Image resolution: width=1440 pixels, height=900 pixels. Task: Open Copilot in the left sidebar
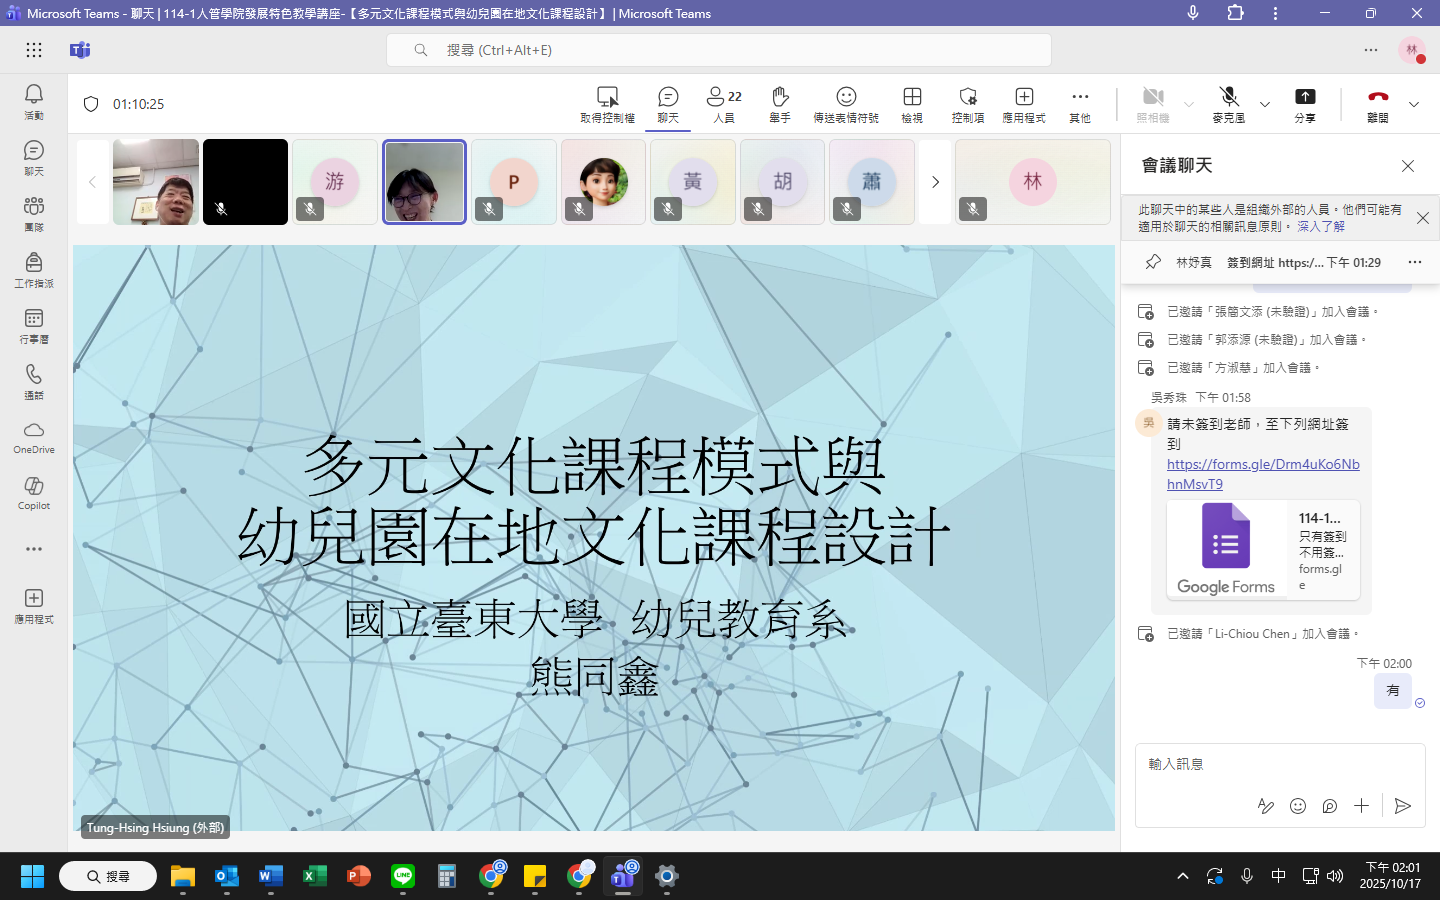coord(33,492)
